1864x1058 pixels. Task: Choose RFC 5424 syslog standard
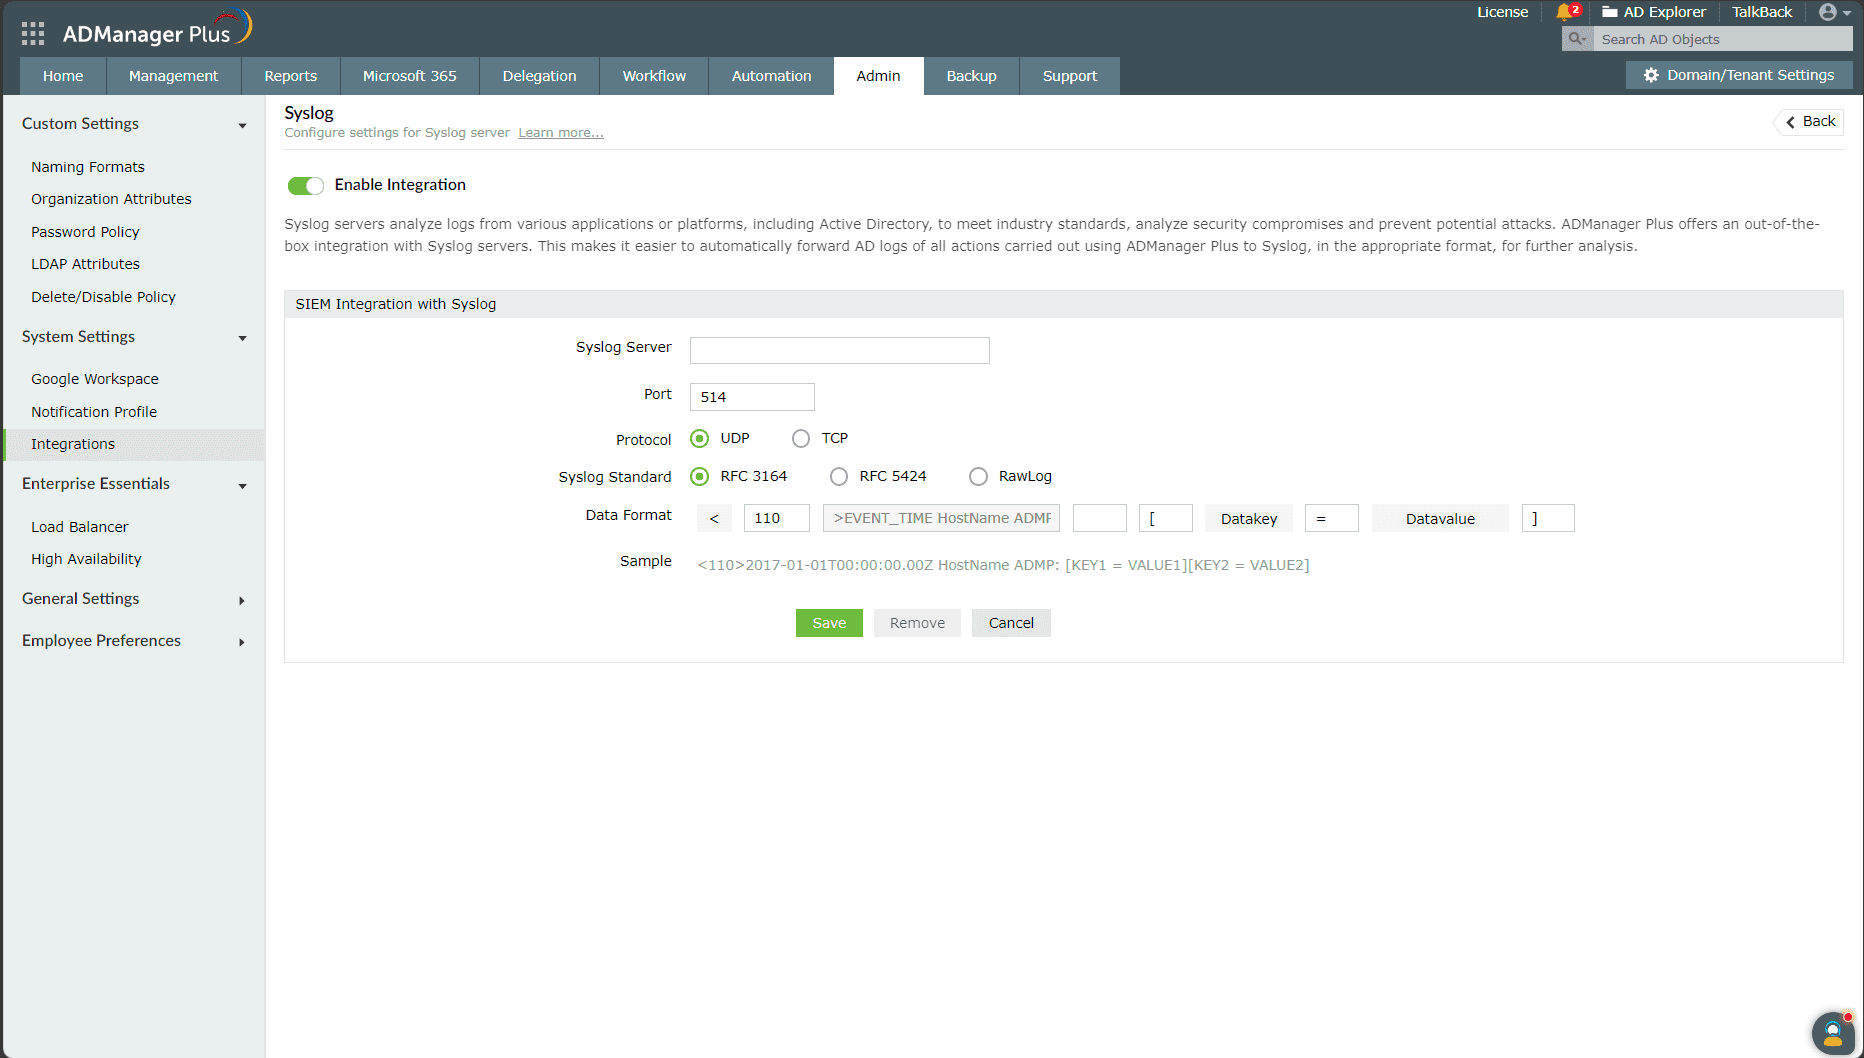(x=839, y=477)
